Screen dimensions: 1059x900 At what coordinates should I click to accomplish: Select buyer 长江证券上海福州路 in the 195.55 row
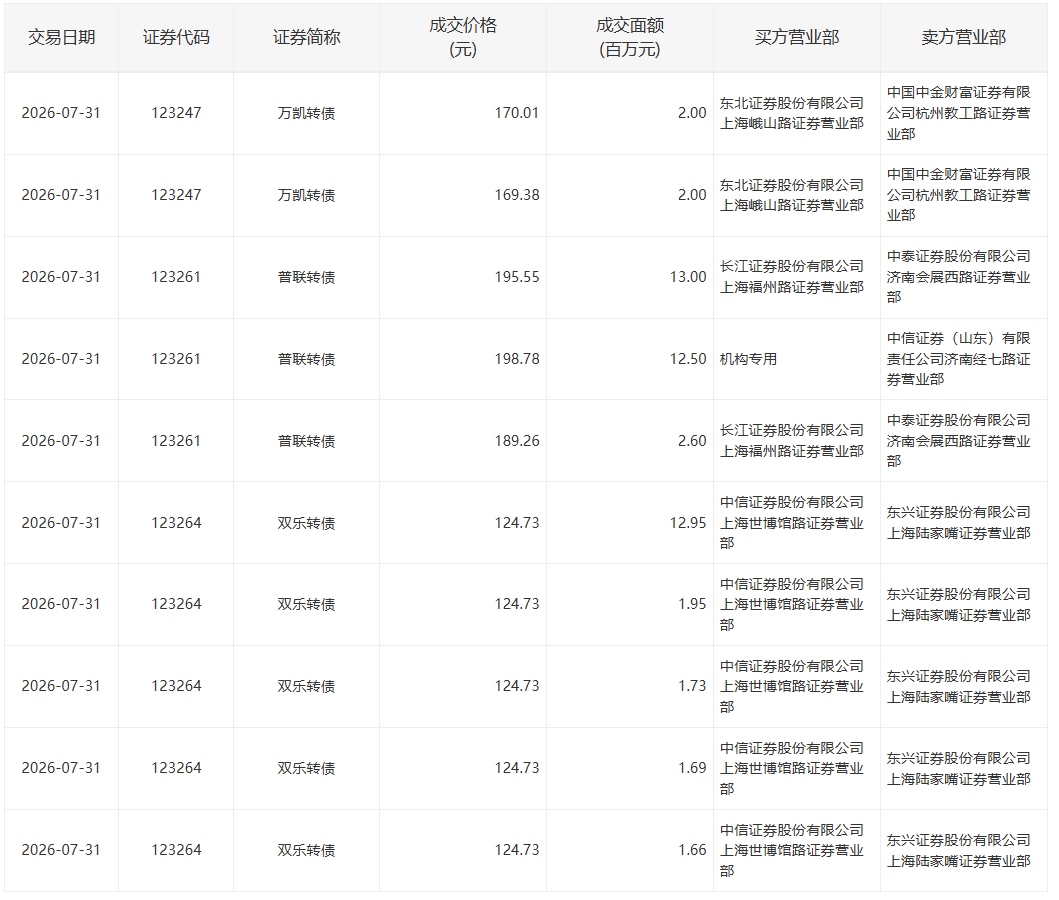[x=792, y=277]
